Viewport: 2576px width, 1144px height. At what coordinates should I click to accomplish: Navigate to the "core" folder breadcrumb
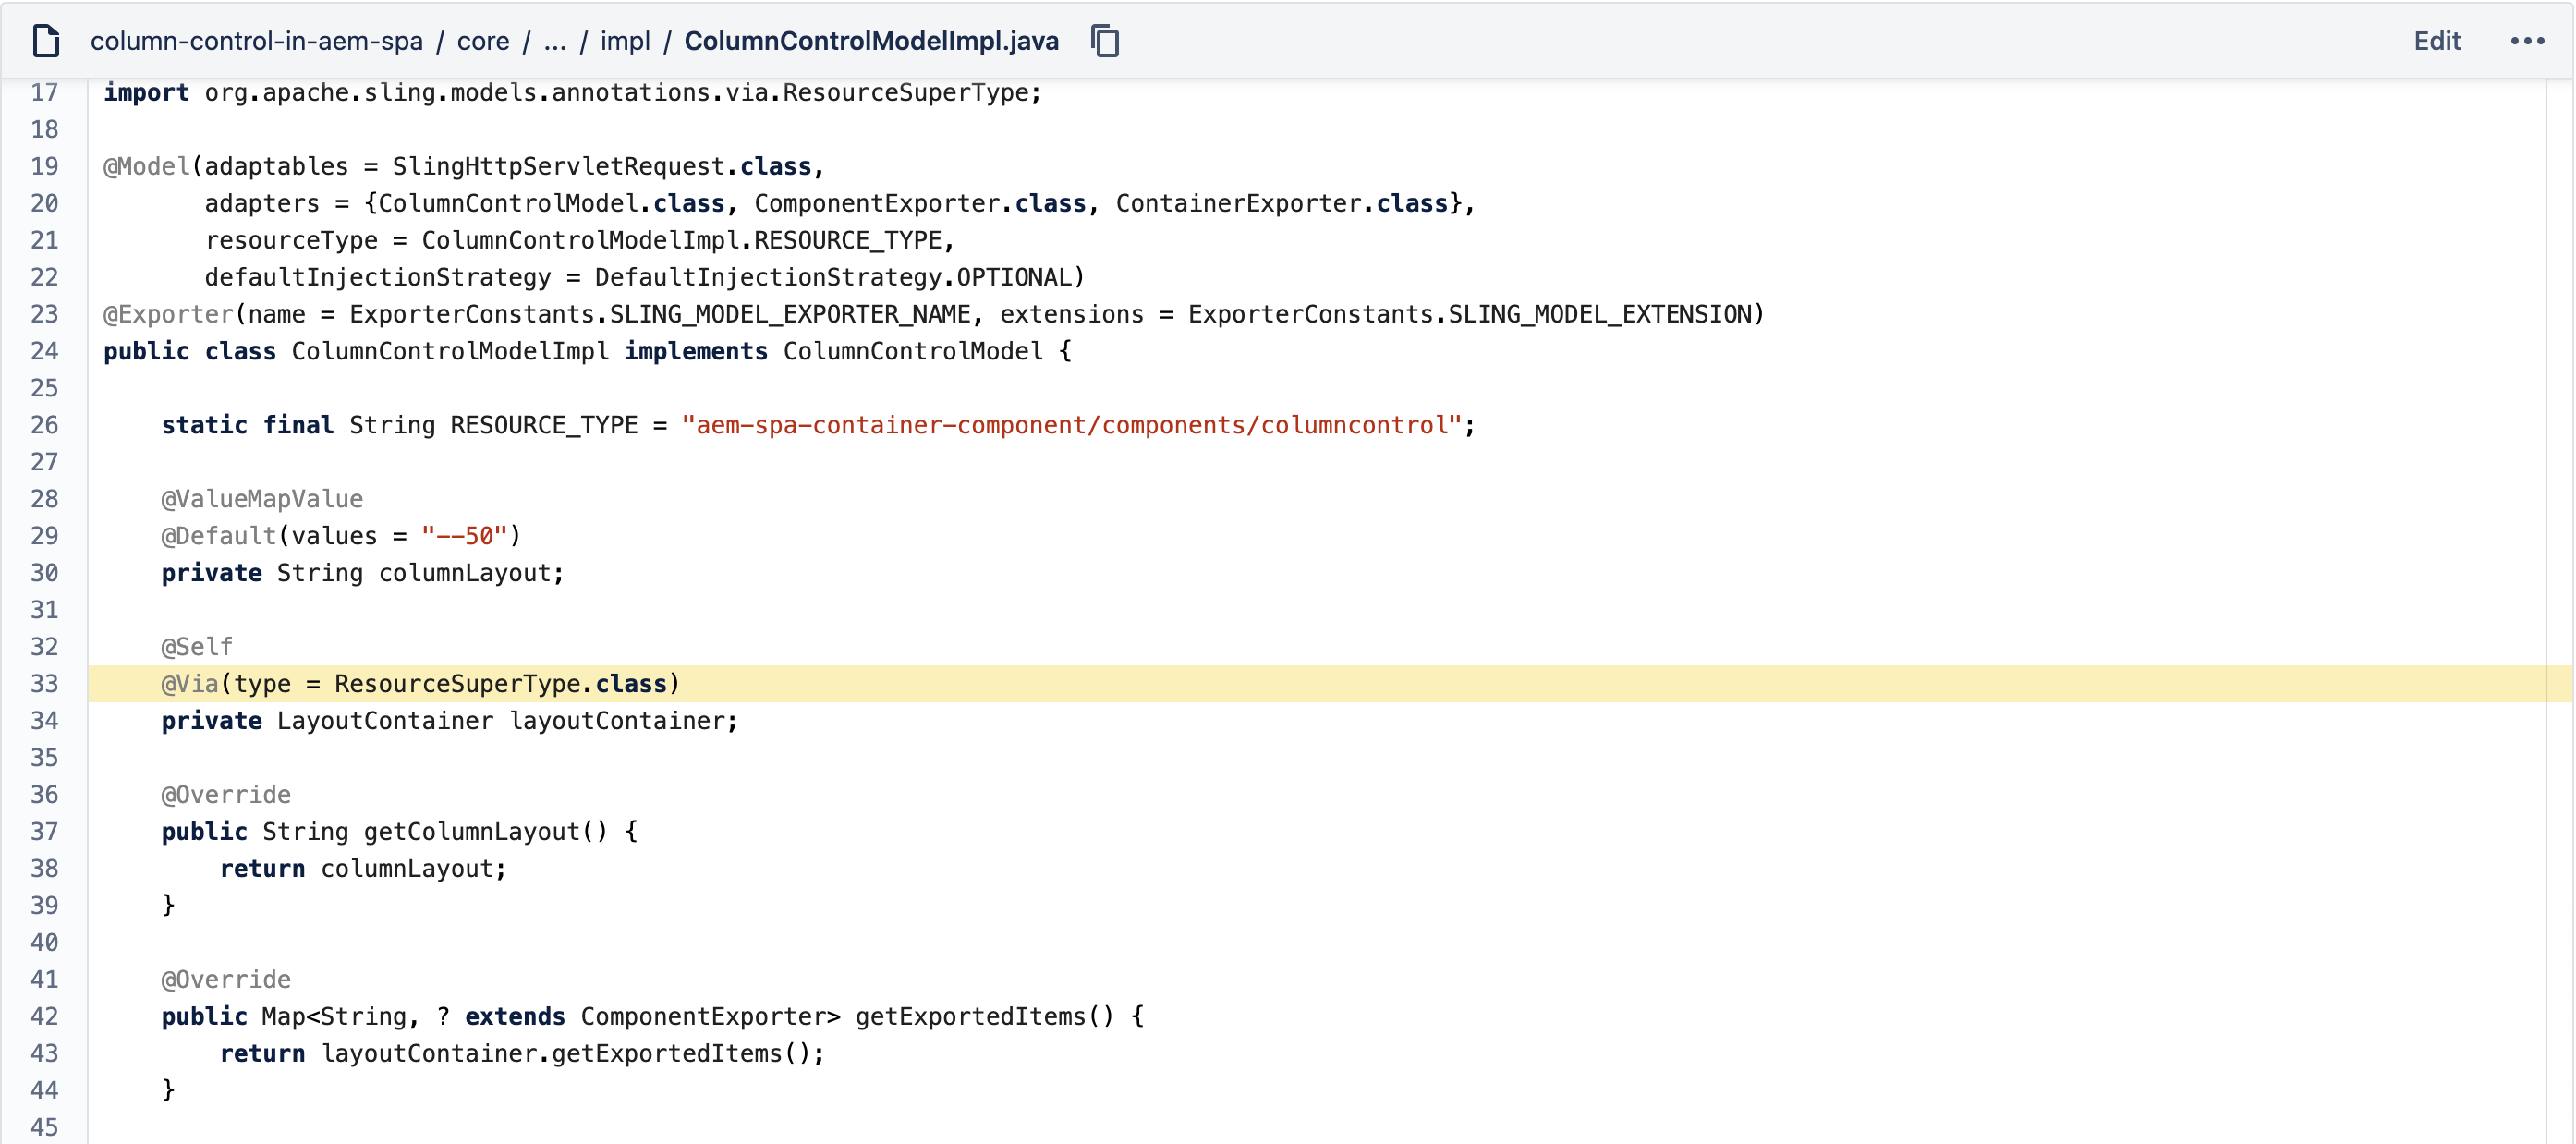pyautogui.click(x=484, y=41)
